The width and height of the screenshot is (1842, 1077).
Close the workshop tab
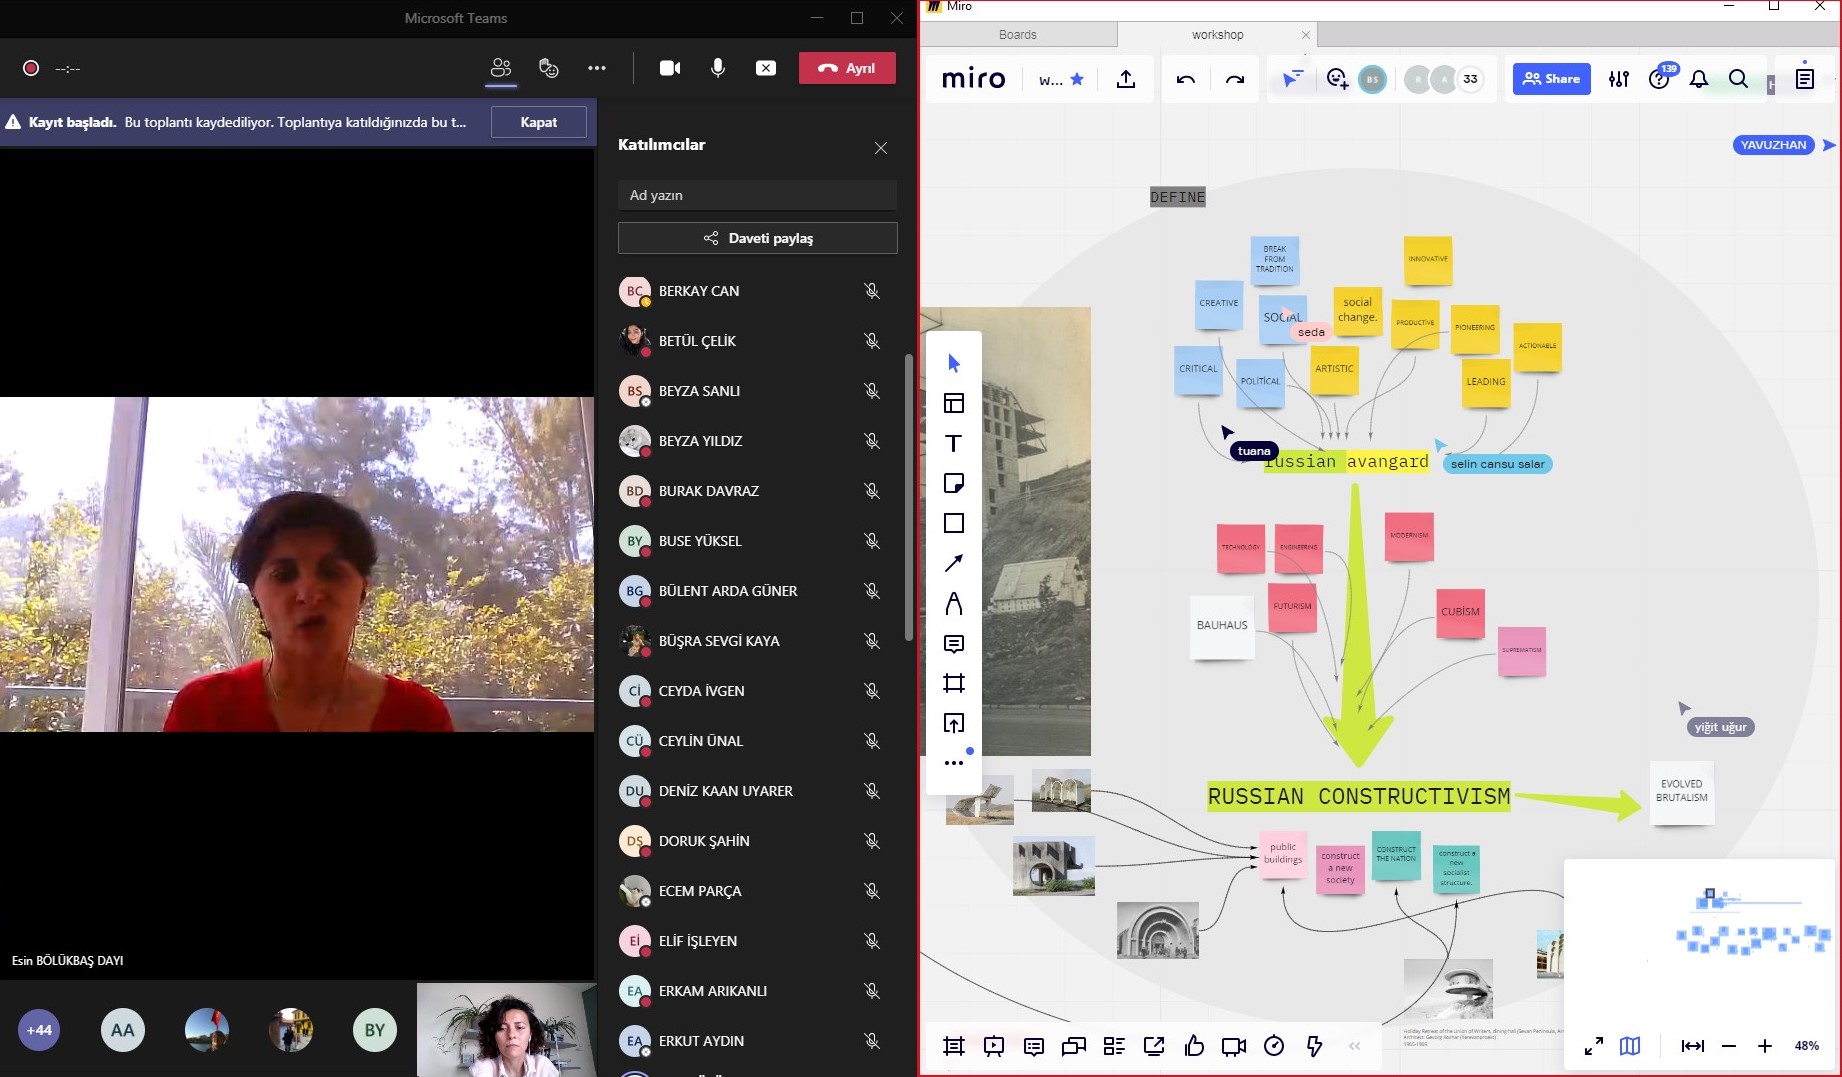[x=1306, y=35]
